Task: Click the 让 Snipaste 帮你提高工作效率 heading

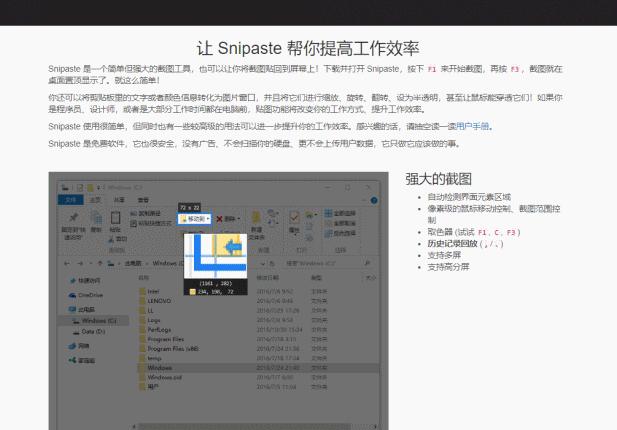Action: click(x=308, y=48)
